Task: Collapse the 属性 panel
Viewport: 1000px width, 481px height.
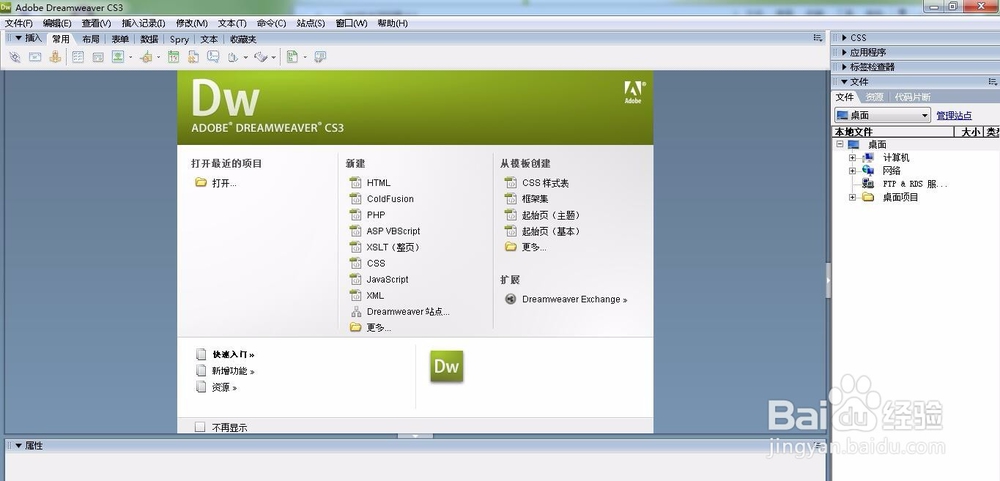Action: pyautogui.click(x=18, y=446)
